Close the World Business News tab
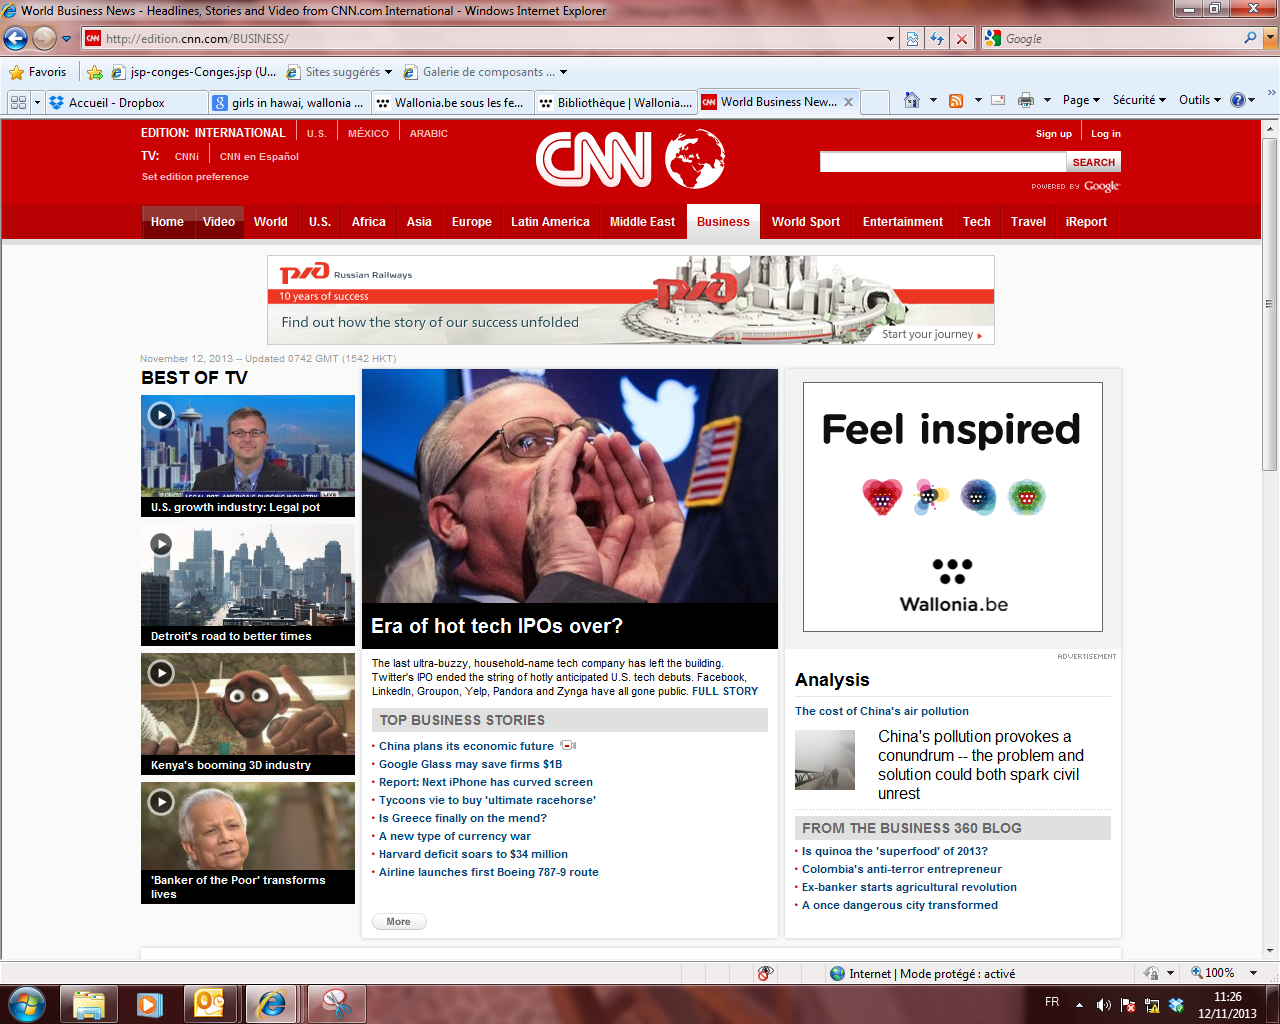 coord(848,102)
